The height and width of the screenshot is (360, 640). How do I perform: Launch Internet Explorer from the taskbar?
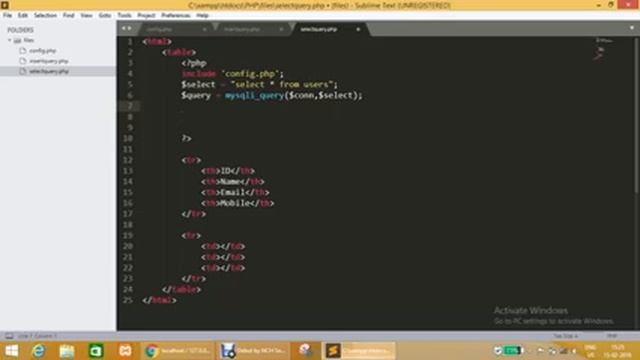coord(39,351)
